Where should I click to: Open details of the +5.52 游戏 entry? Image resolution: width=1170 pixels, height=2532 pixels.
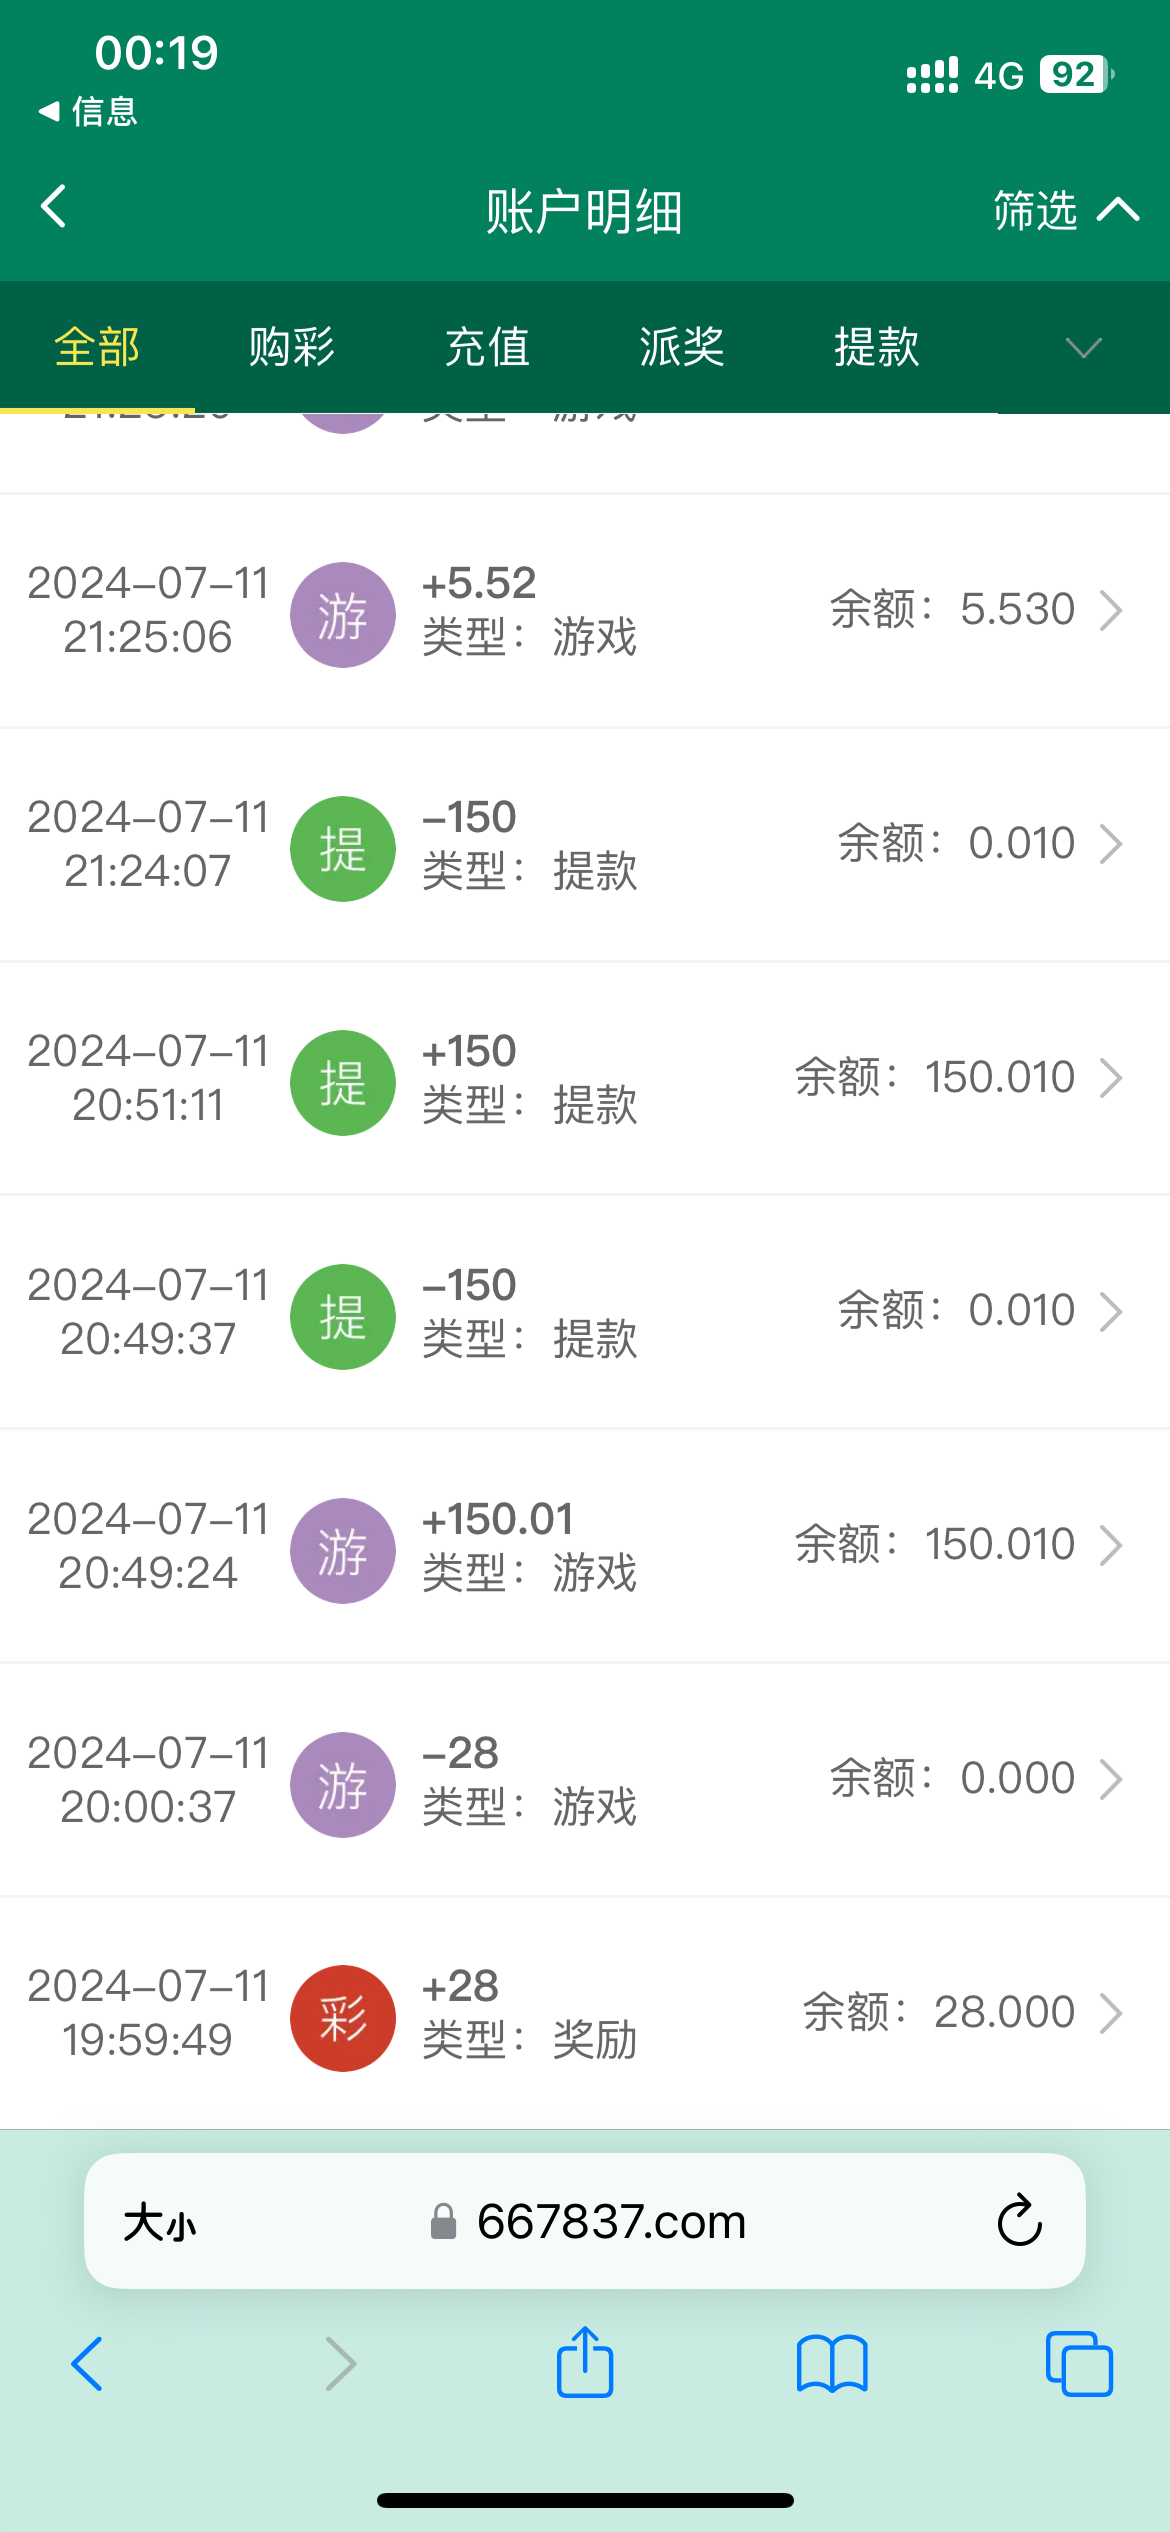(1110, 610)
